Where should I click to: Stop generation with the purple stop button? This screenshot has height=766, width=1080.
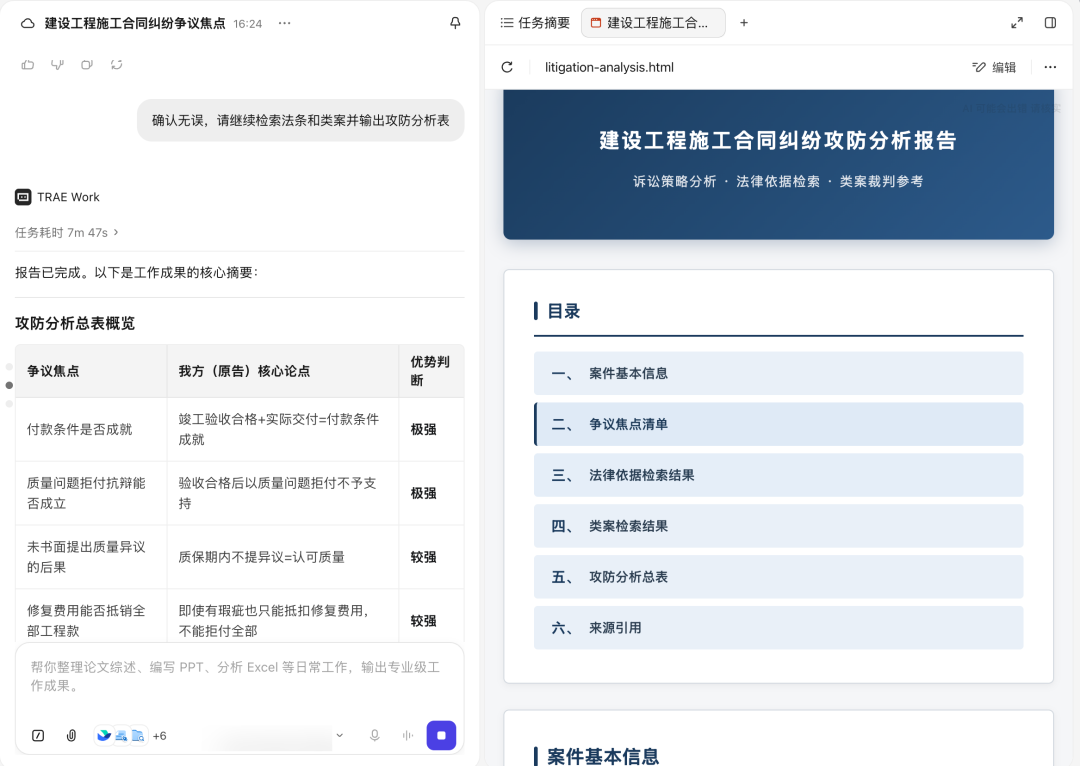(x=442, y=736)
